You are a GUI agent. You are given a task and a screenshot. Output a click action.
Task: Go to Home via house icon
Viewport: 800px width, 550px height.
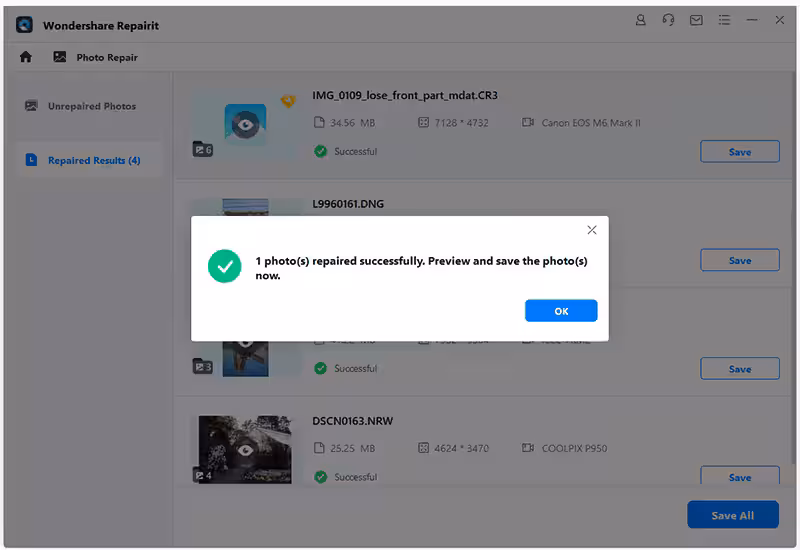point(26,57)
